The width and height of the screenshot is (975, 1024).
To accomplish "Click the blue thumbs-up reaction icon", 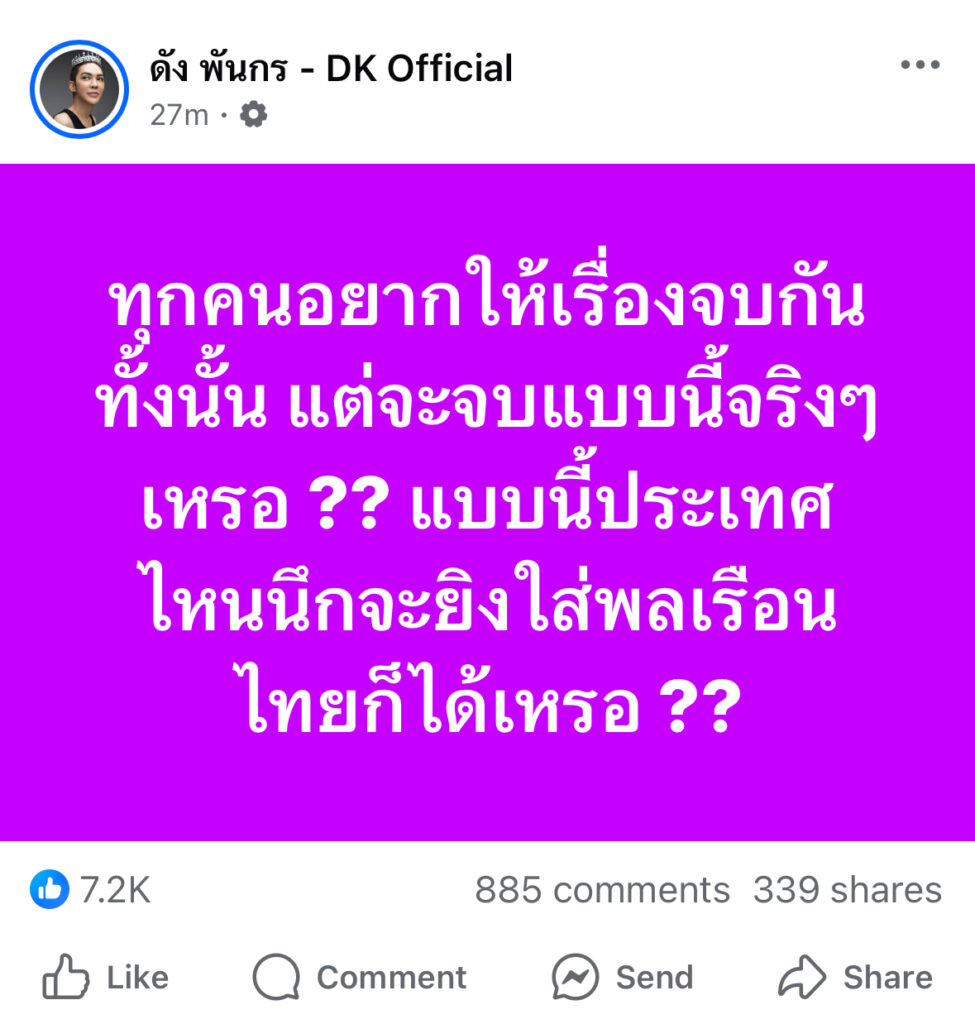I will tap(50, 889).
